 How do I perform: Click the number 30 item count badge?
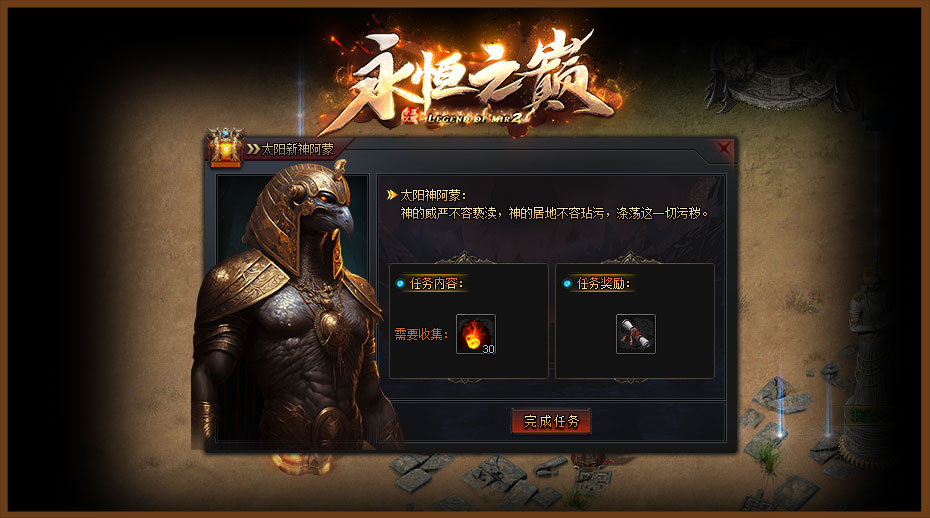tap(488, 349)
